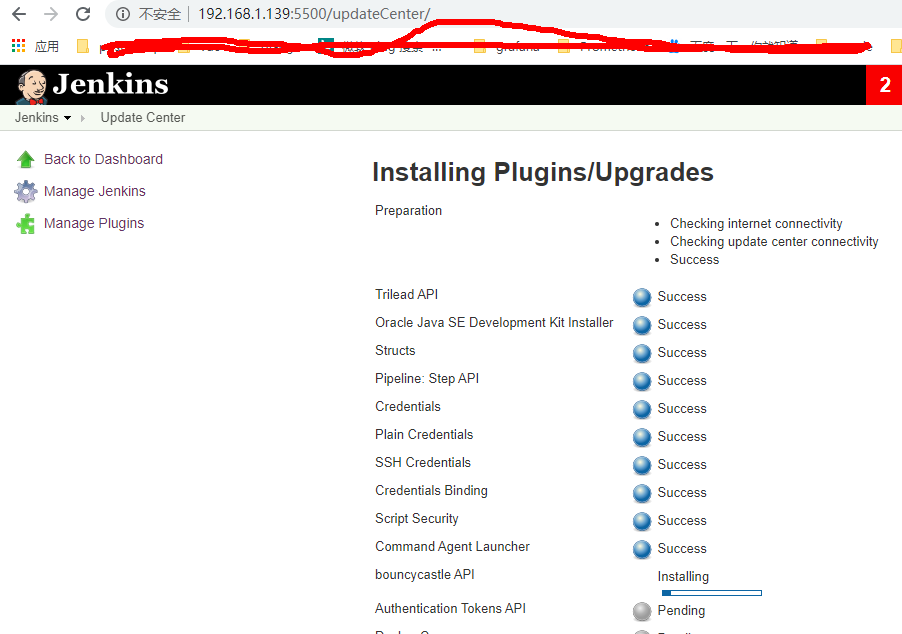Click the bouncycastle API installing progress bar
Viewport: 902px width, 634px height.
pos(712,593)
